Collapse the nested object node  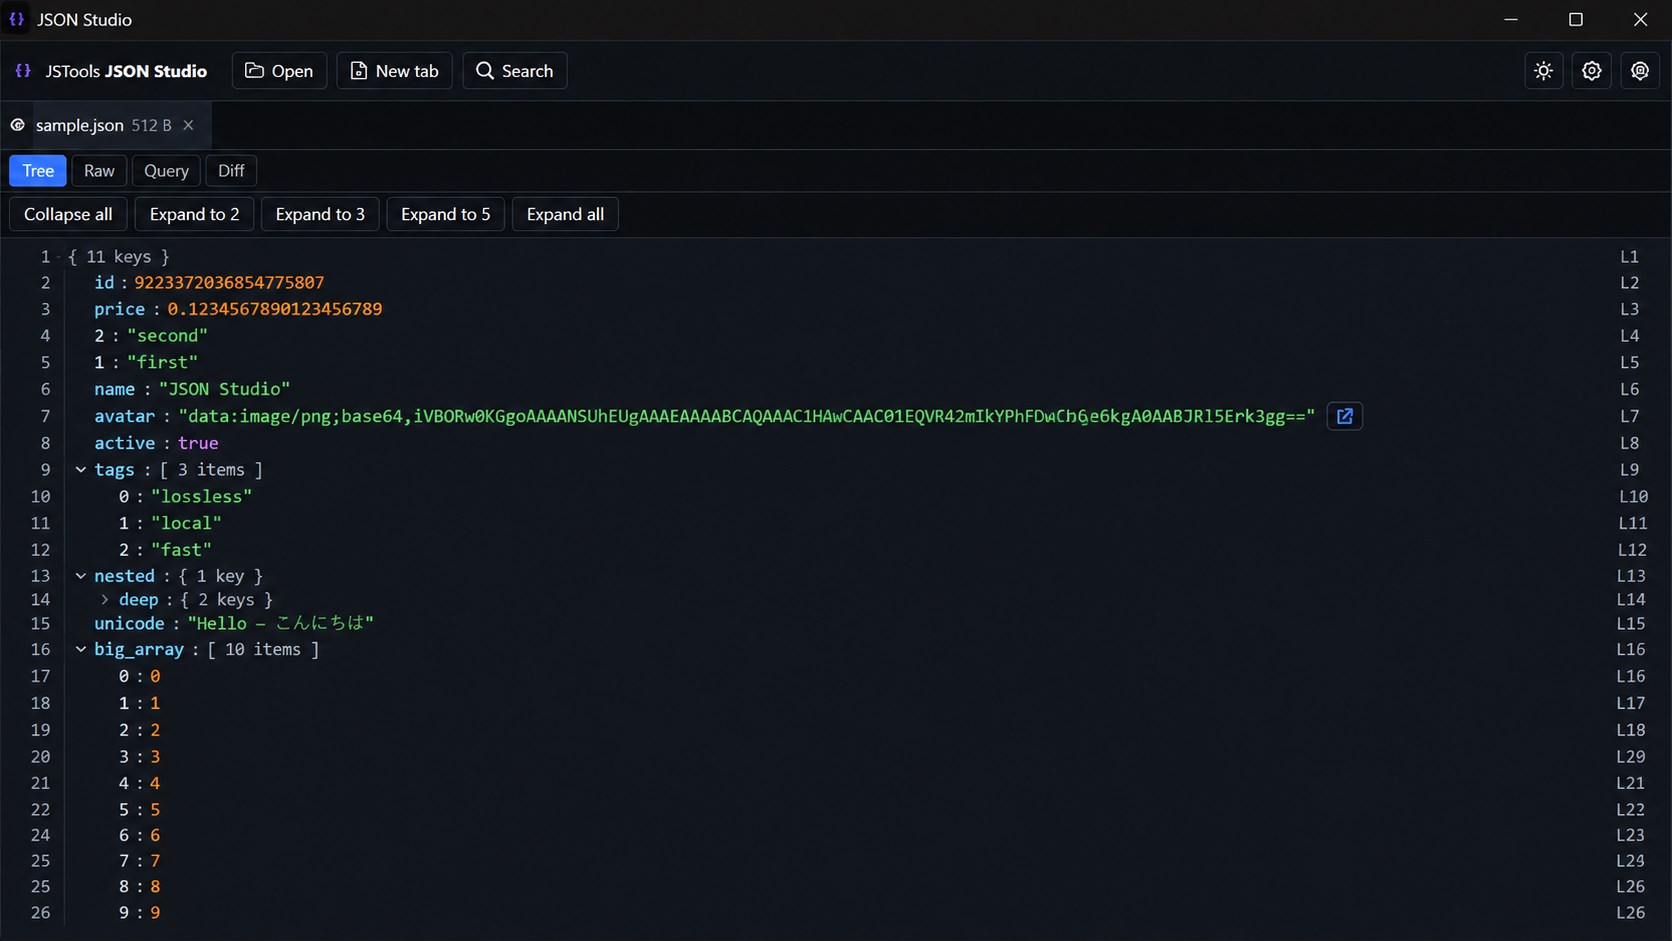tap(81, 576)
